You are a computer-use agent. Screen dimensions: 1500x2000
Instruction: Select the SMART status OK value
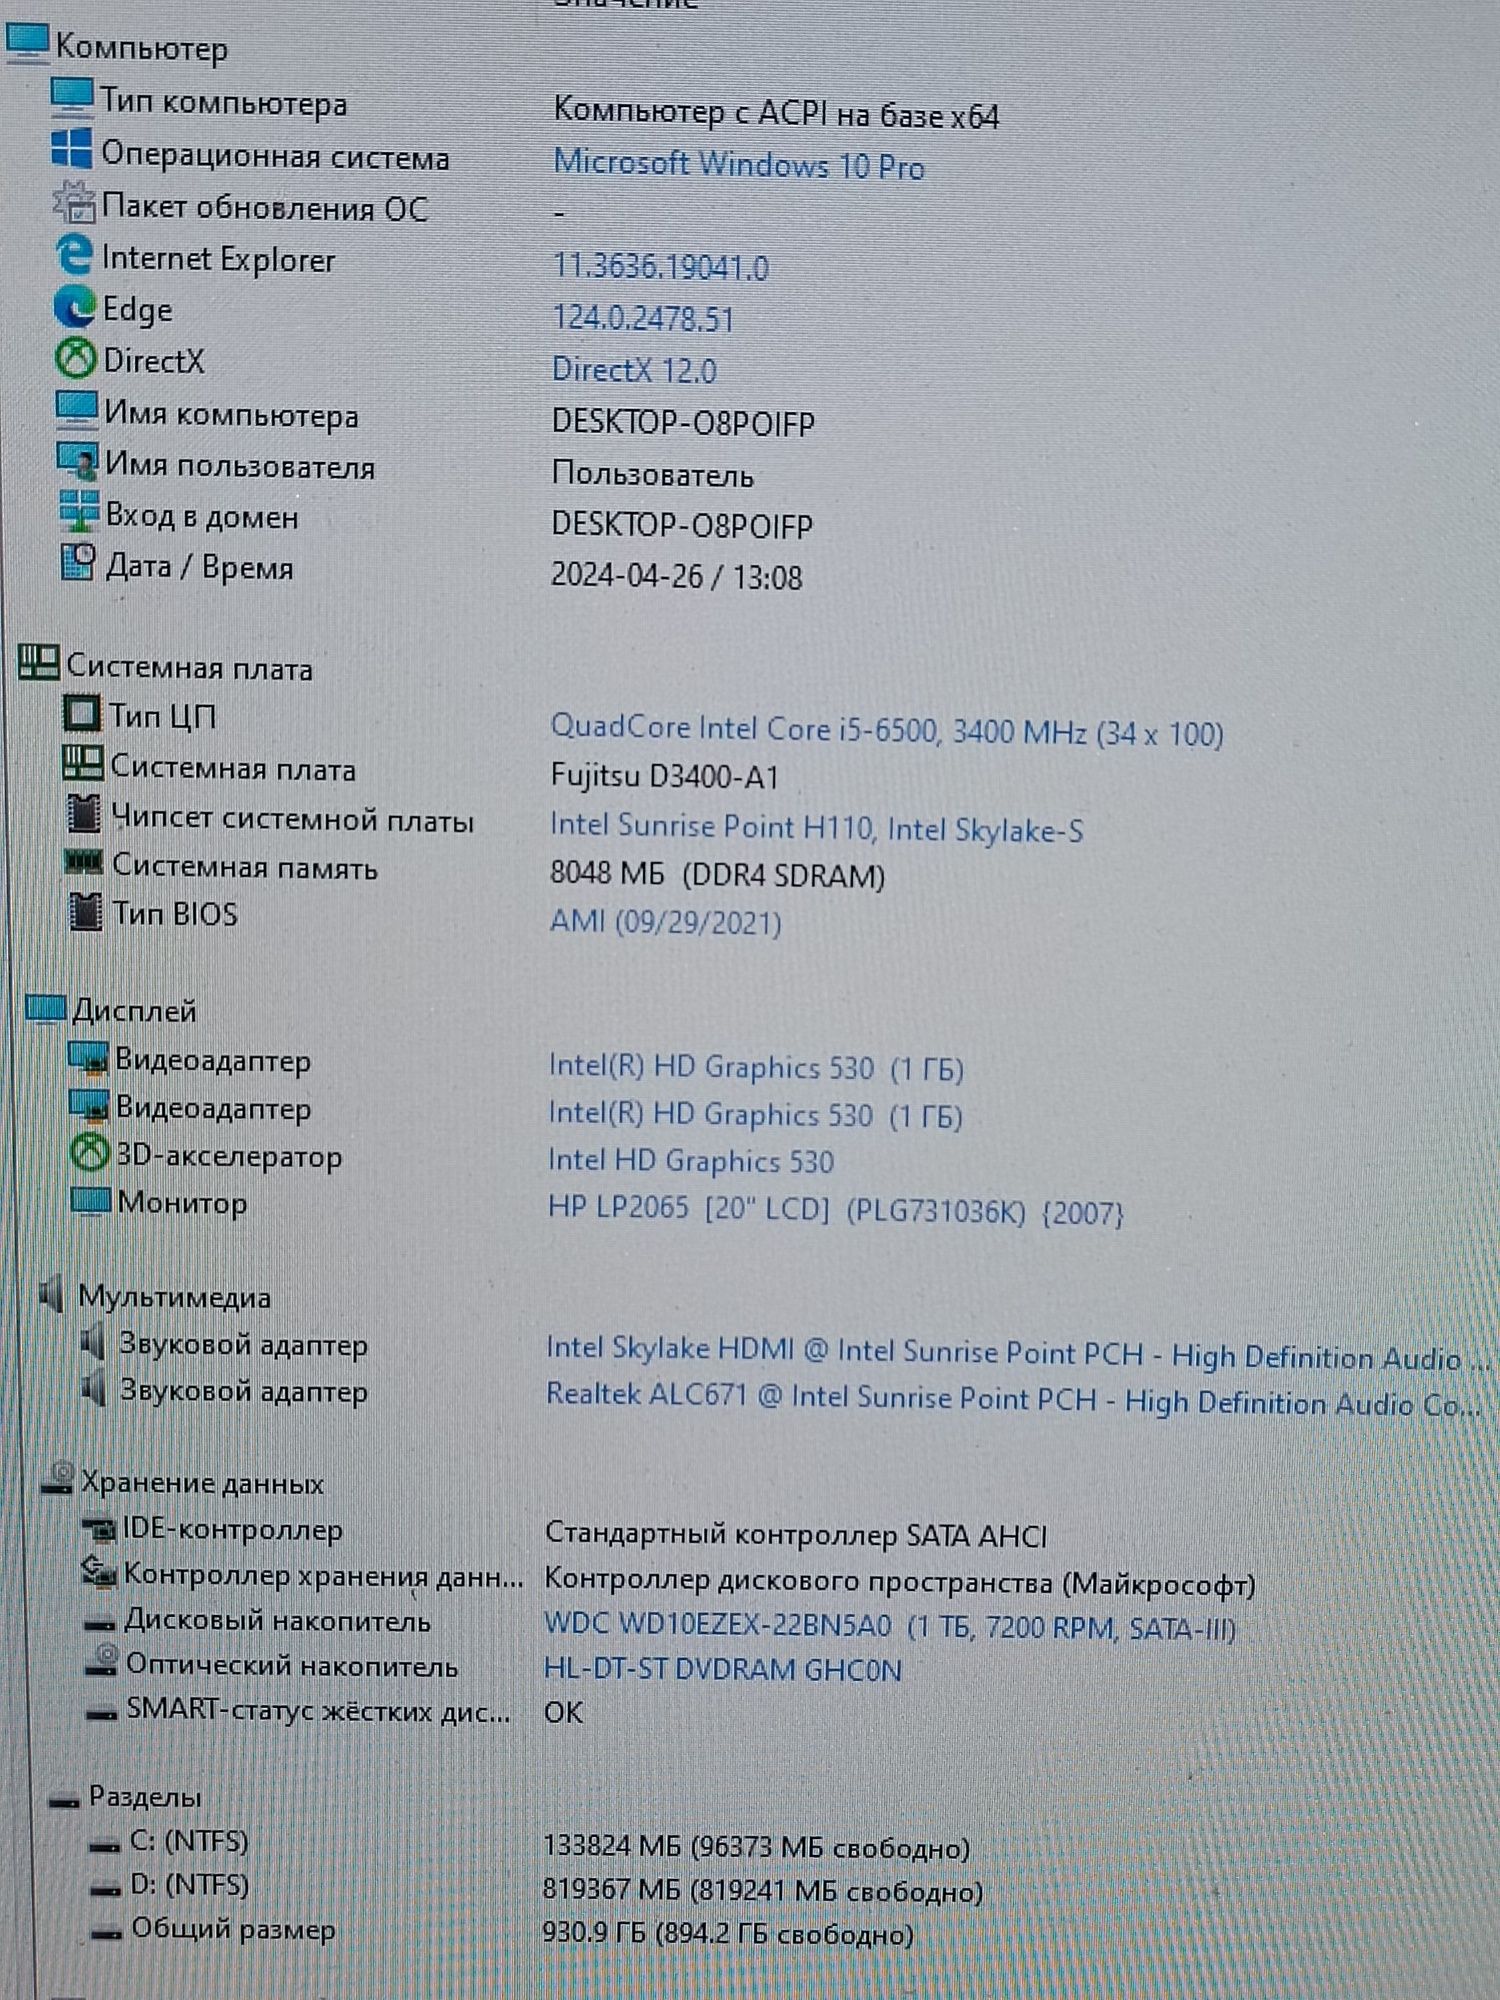563,1712
